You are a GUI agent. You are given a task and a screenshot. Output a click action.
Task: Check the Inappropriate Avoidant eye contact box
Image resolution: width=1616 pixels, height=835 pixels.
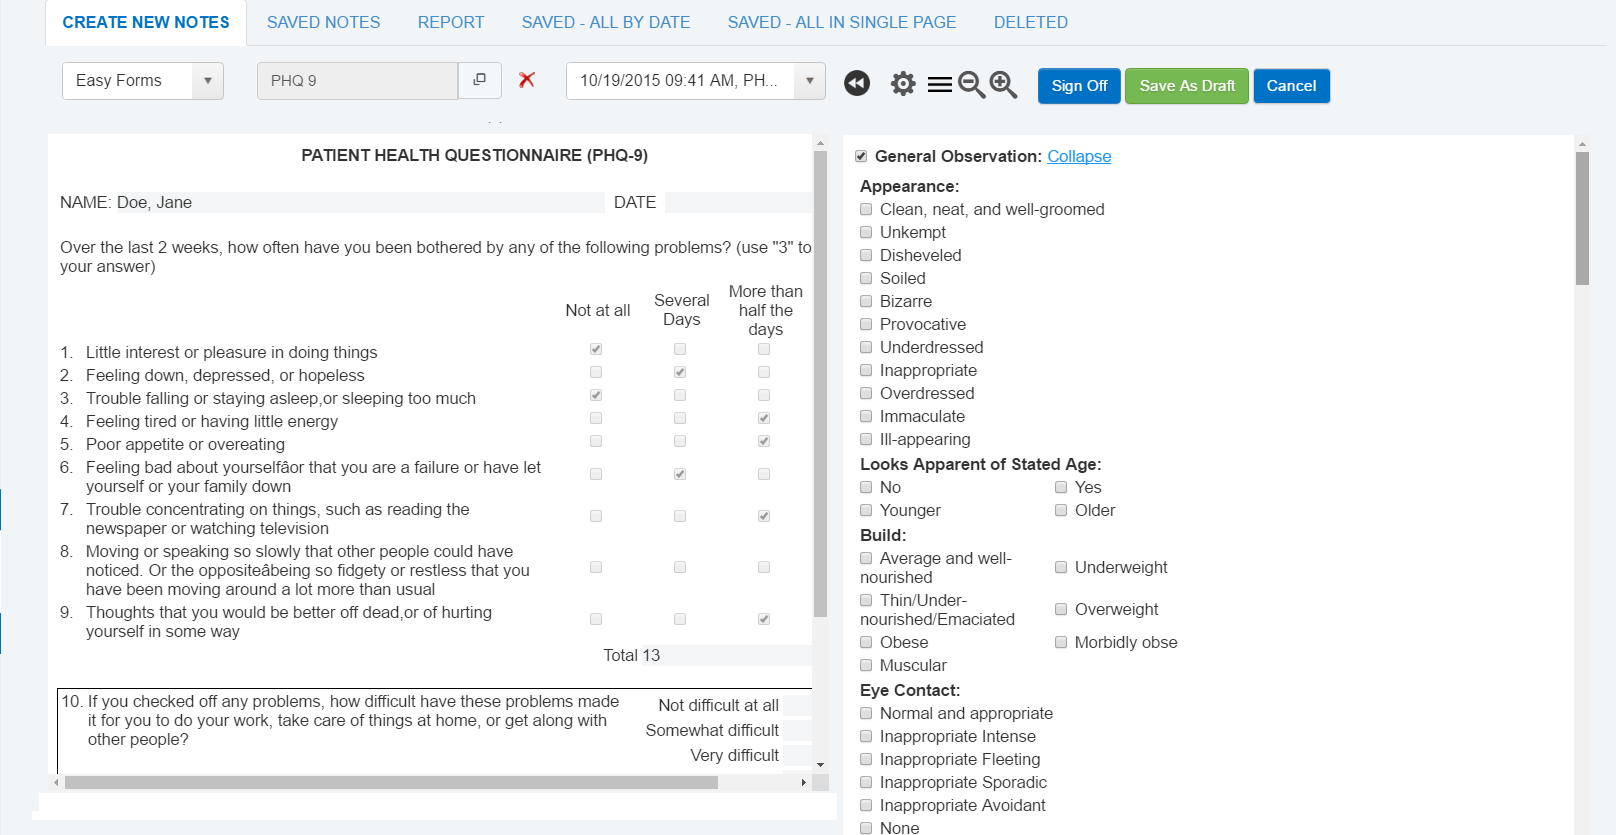[866, 805]
